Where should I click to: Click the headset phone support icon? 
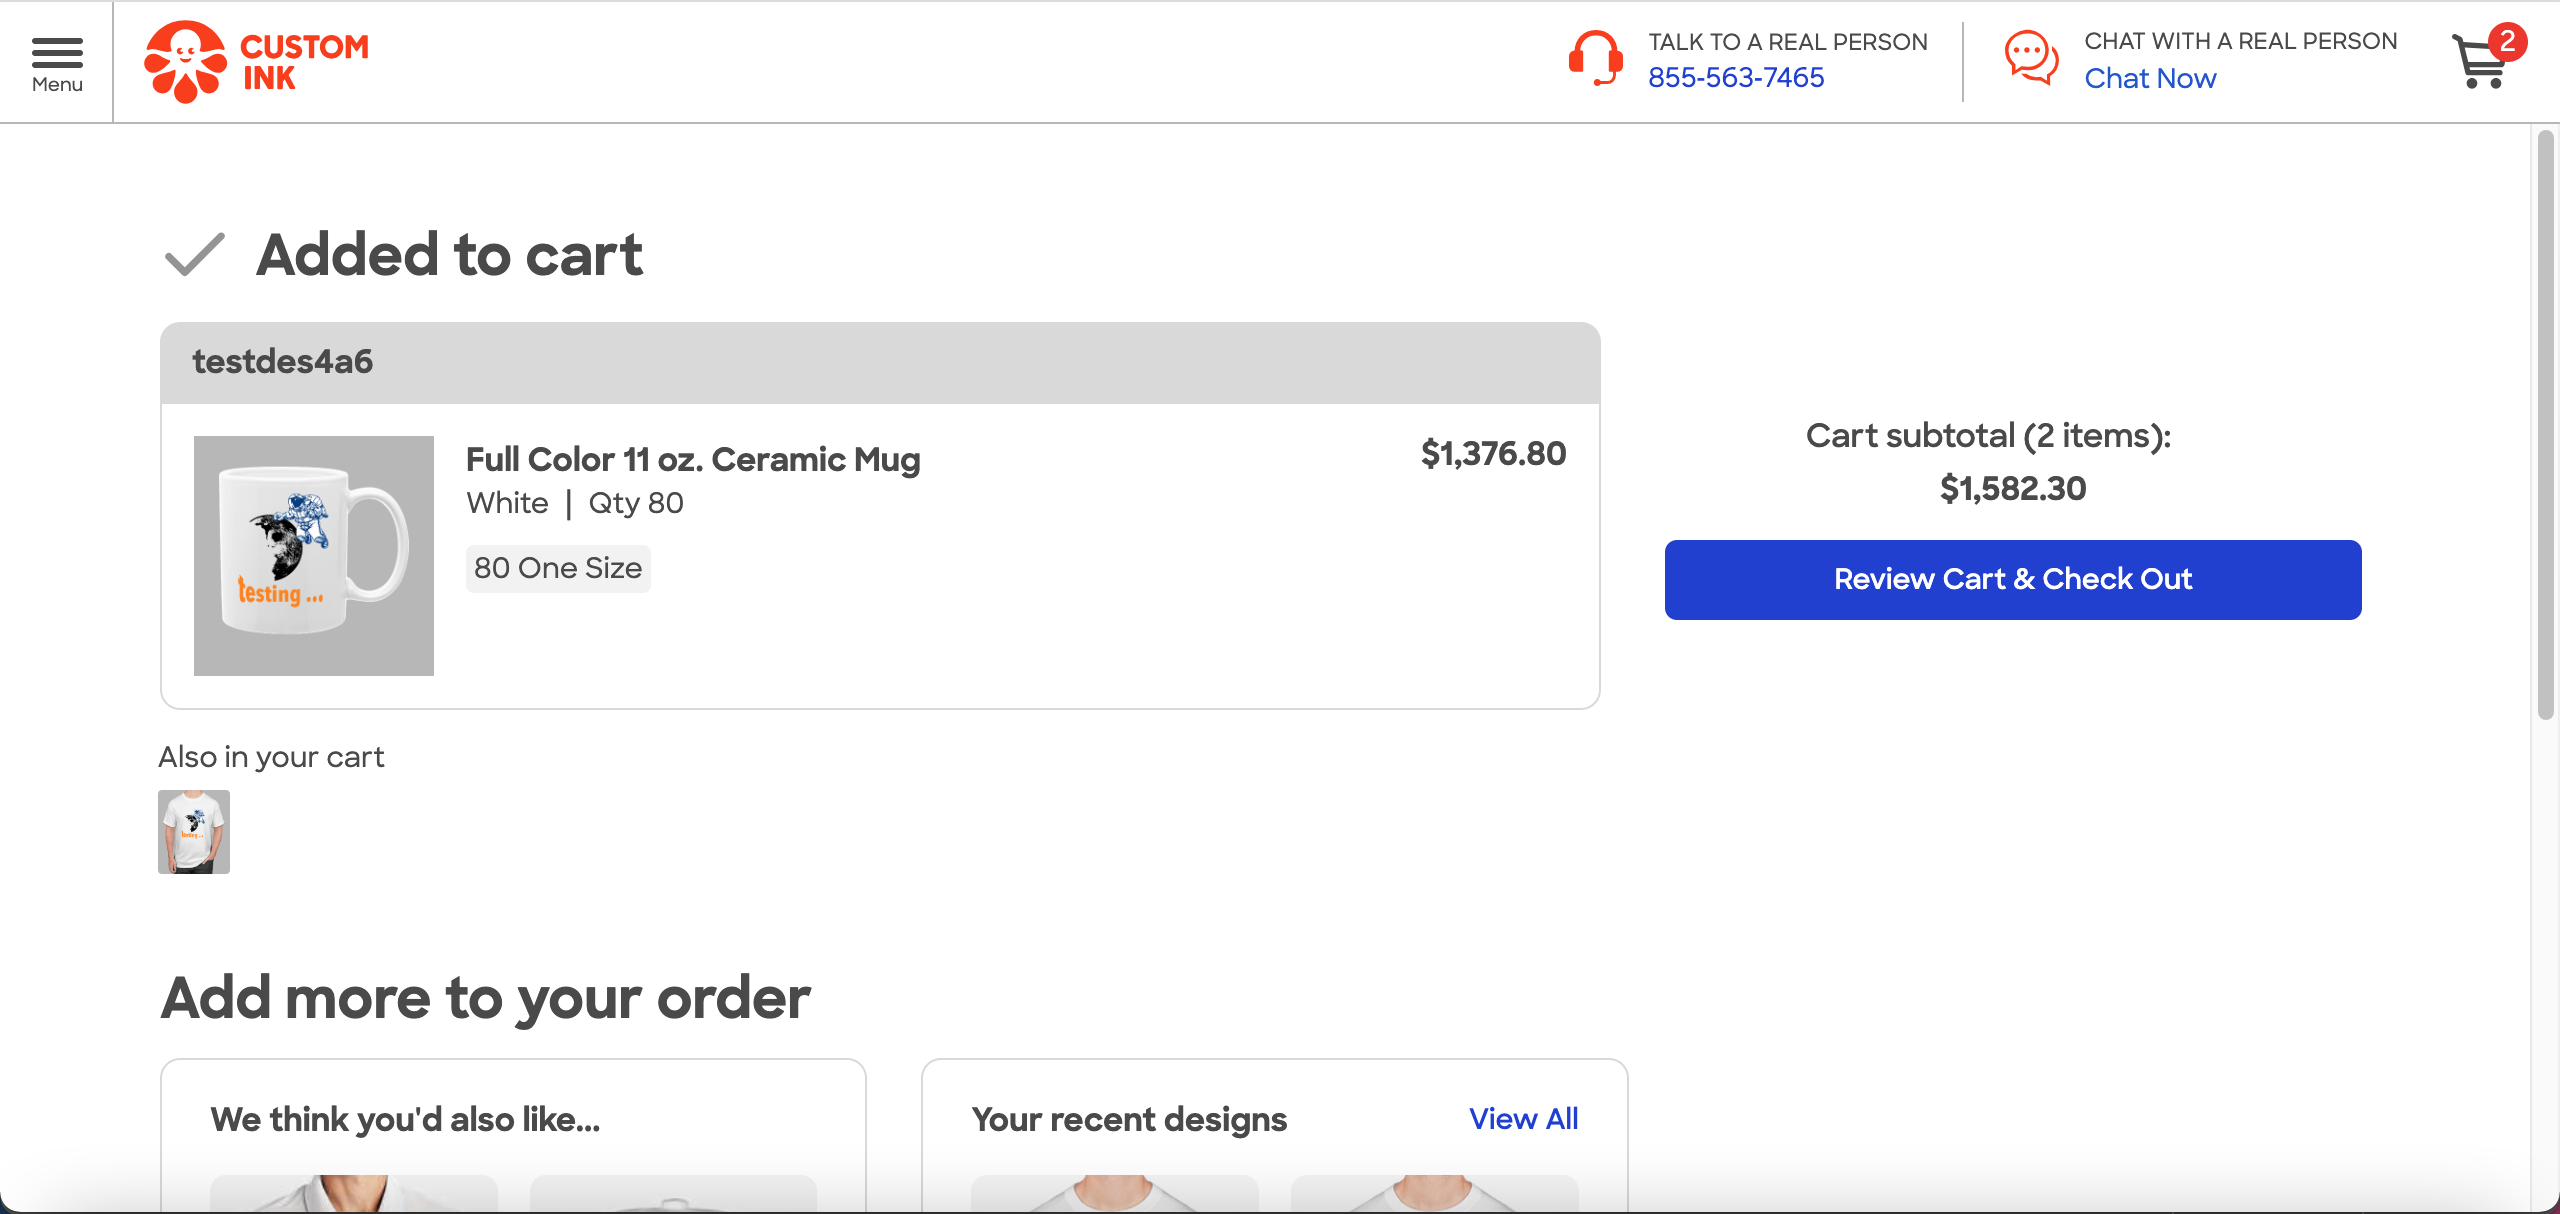point(1595,59)
